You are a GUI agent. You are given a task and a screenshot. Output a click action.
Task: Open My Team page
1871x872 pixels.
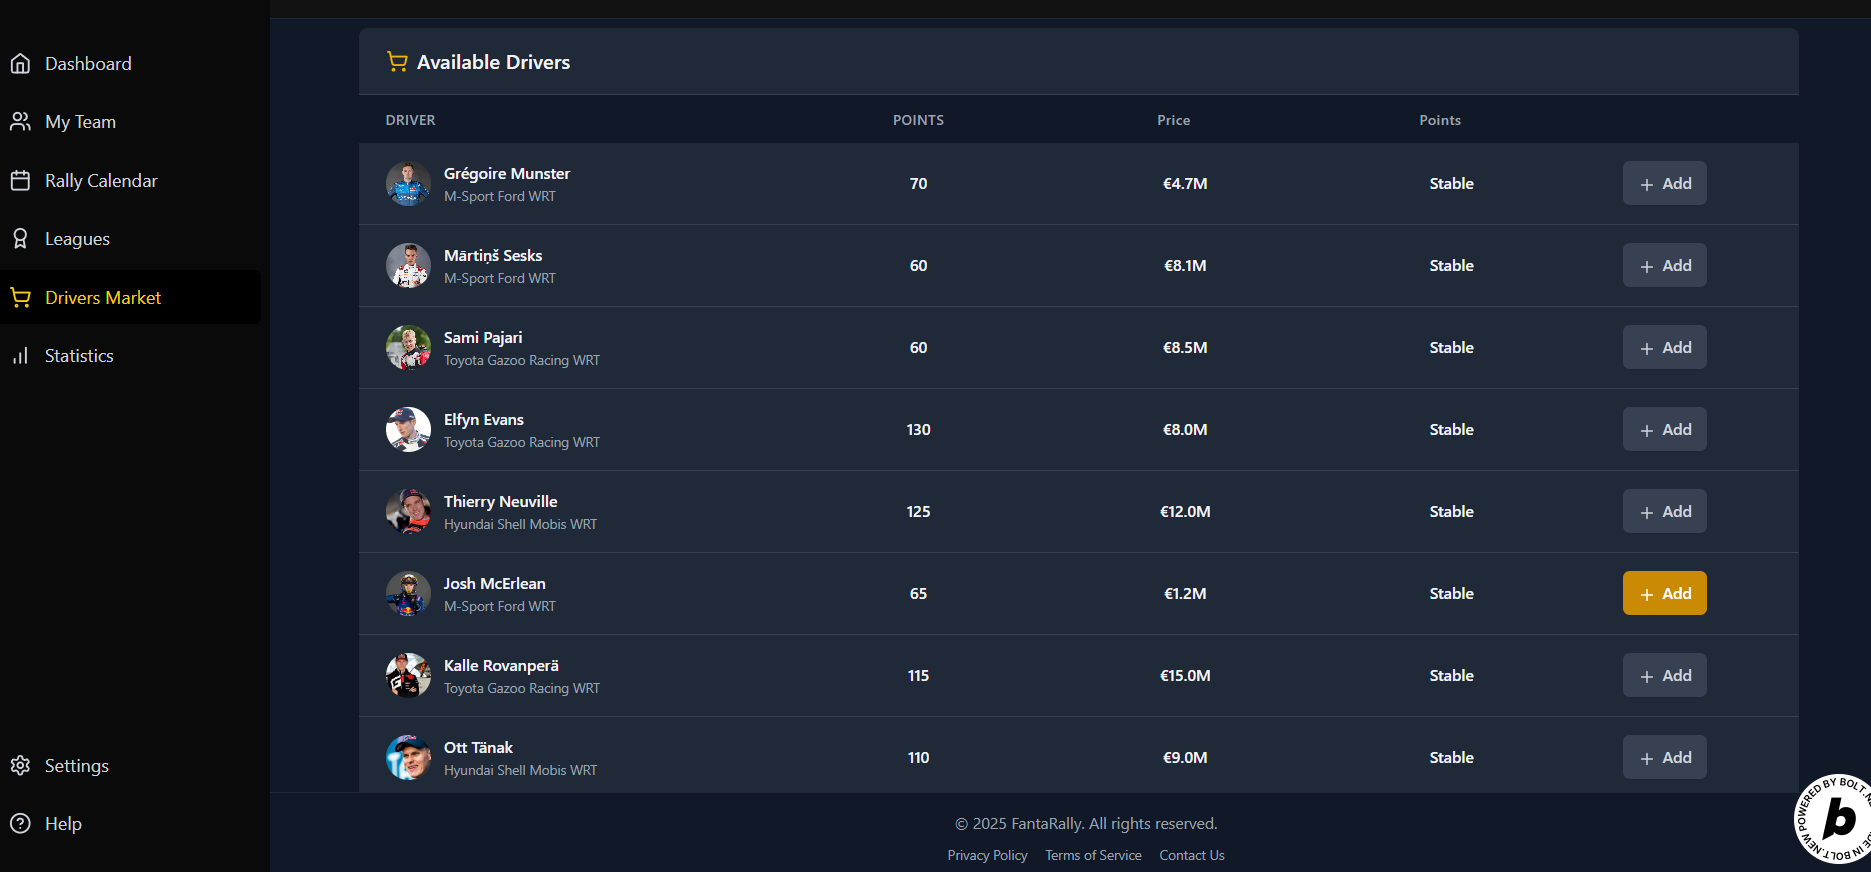tap(130, 122)
